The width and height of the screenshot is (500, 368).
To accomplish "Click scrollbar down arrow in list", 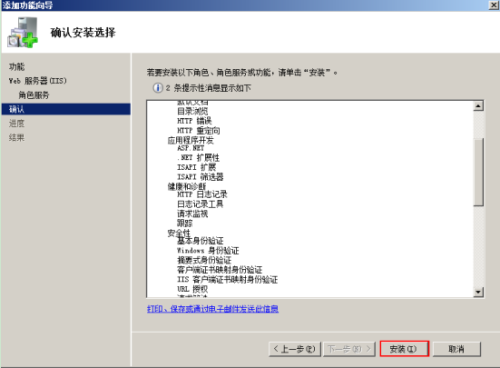I will pos(478,292).
